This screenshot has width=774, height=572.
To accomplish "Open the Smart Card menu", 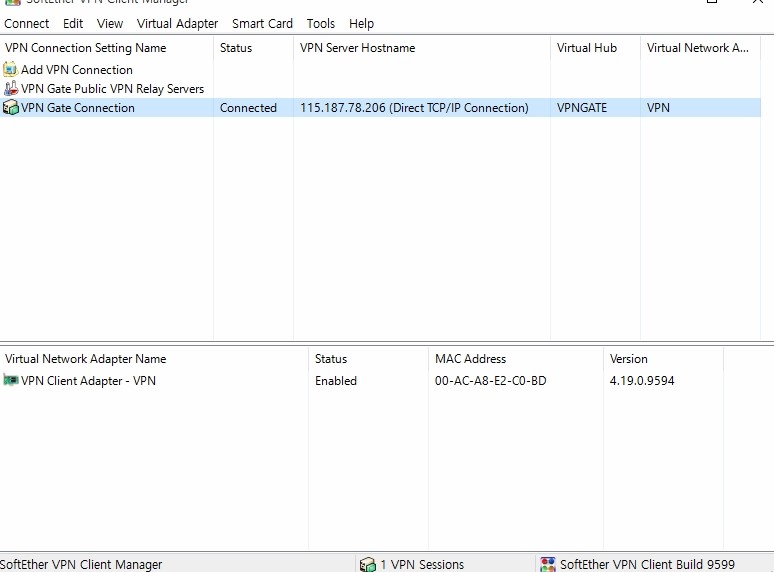I will [262, 24].
